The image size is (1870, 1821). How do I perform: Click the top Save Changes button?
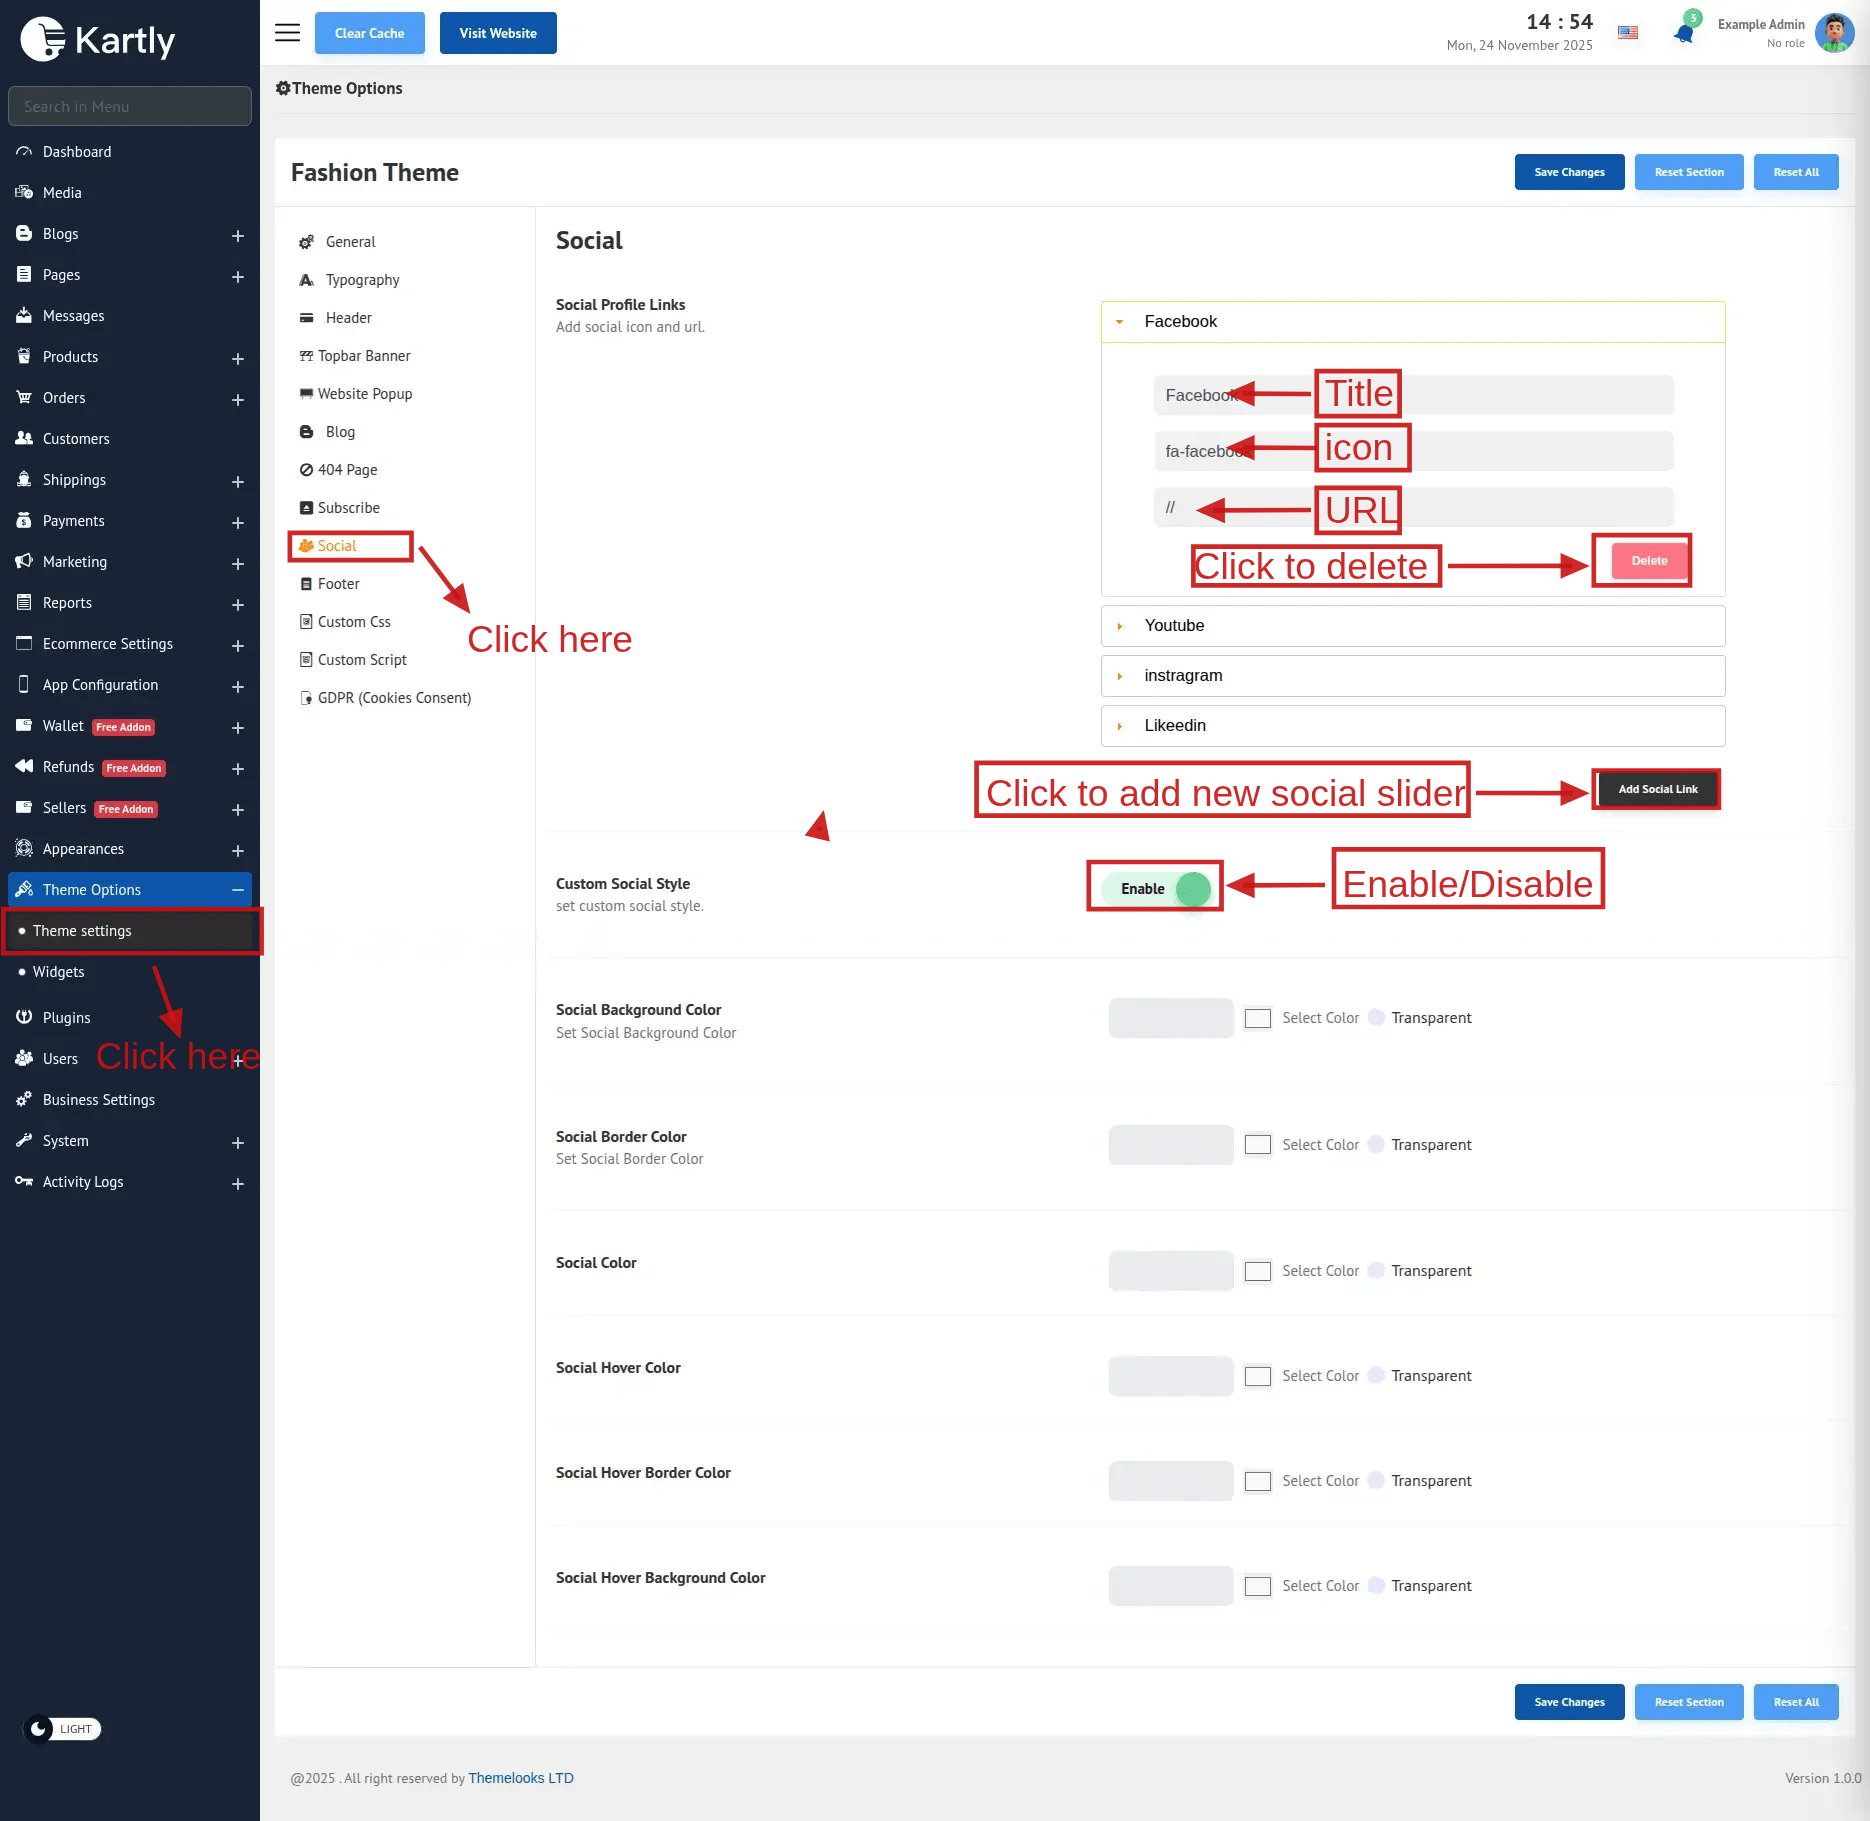(x=1568, y=172)
